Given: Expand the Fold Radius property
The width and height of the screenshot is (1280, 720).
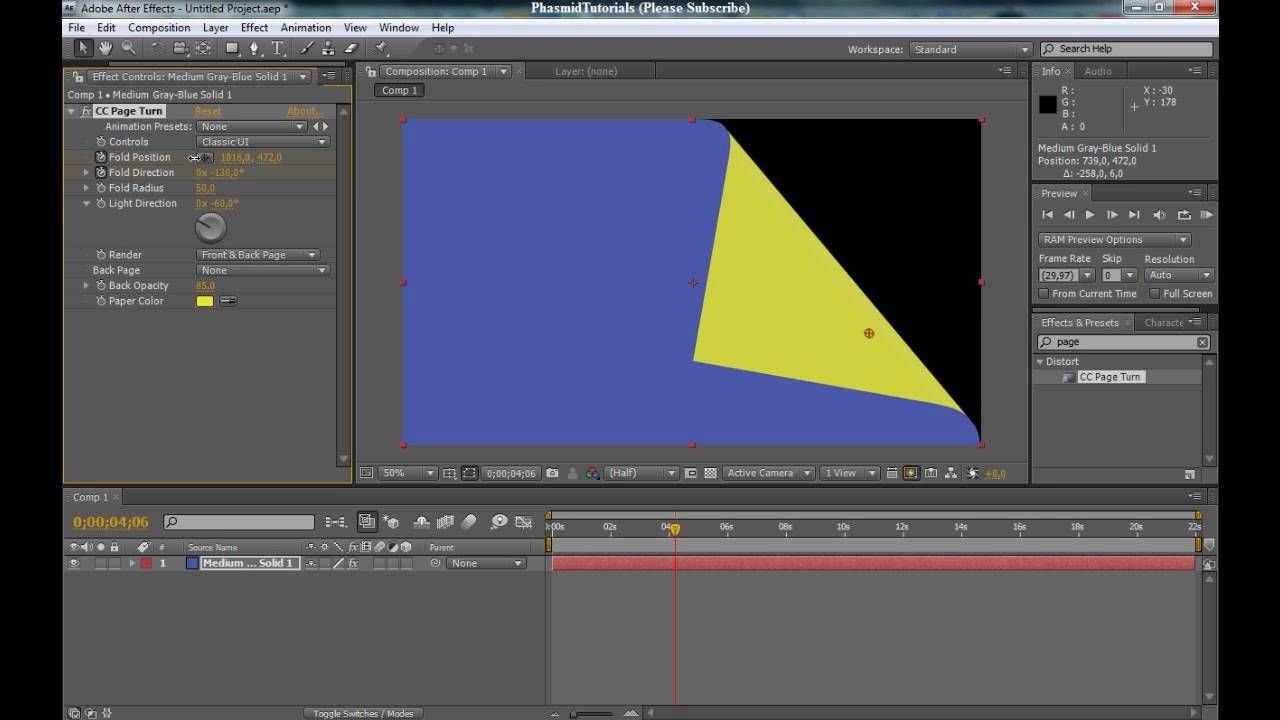Looking at the screenshot, I should click(x=87, y=188).
